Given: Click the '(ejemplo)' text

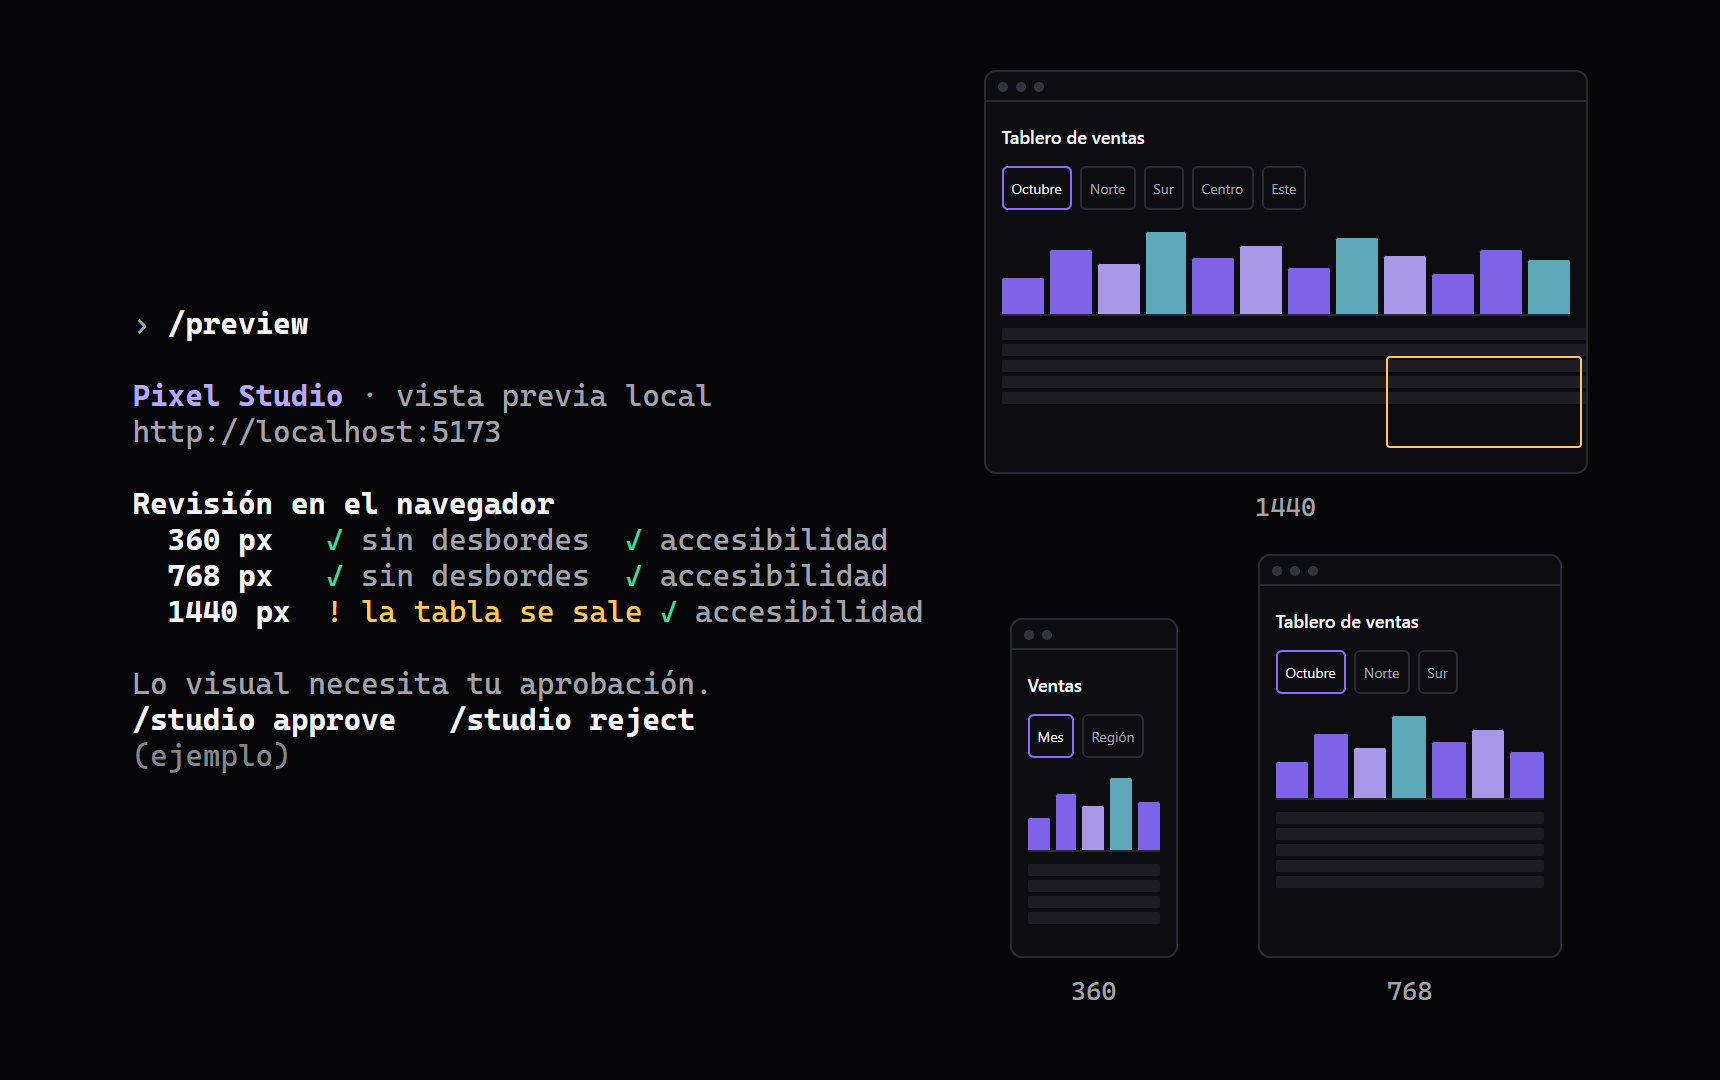Looking at the screenshot, I should 211,756.
